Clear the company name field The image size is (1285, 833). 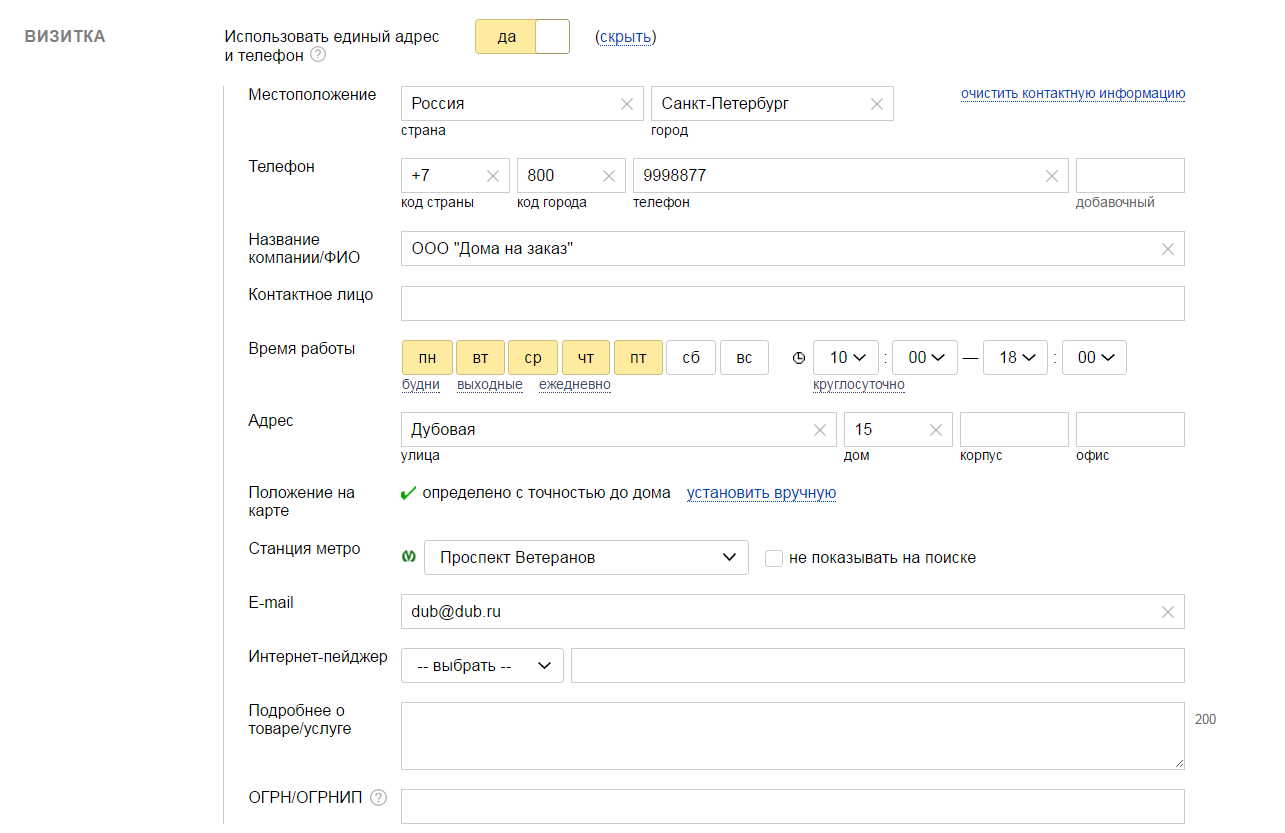[1167, 249]
